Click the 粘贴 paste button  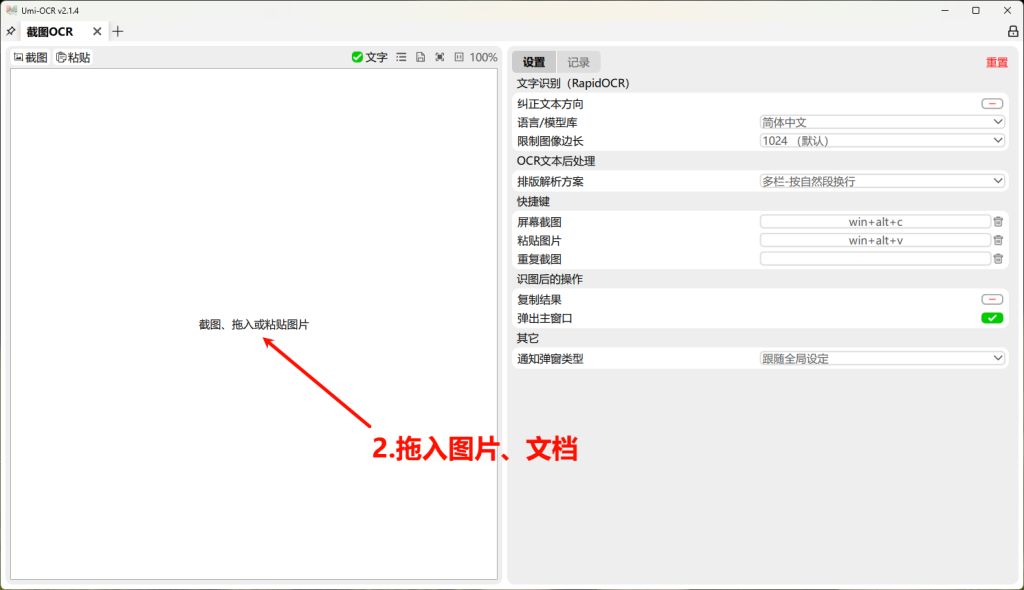[71, 56]
